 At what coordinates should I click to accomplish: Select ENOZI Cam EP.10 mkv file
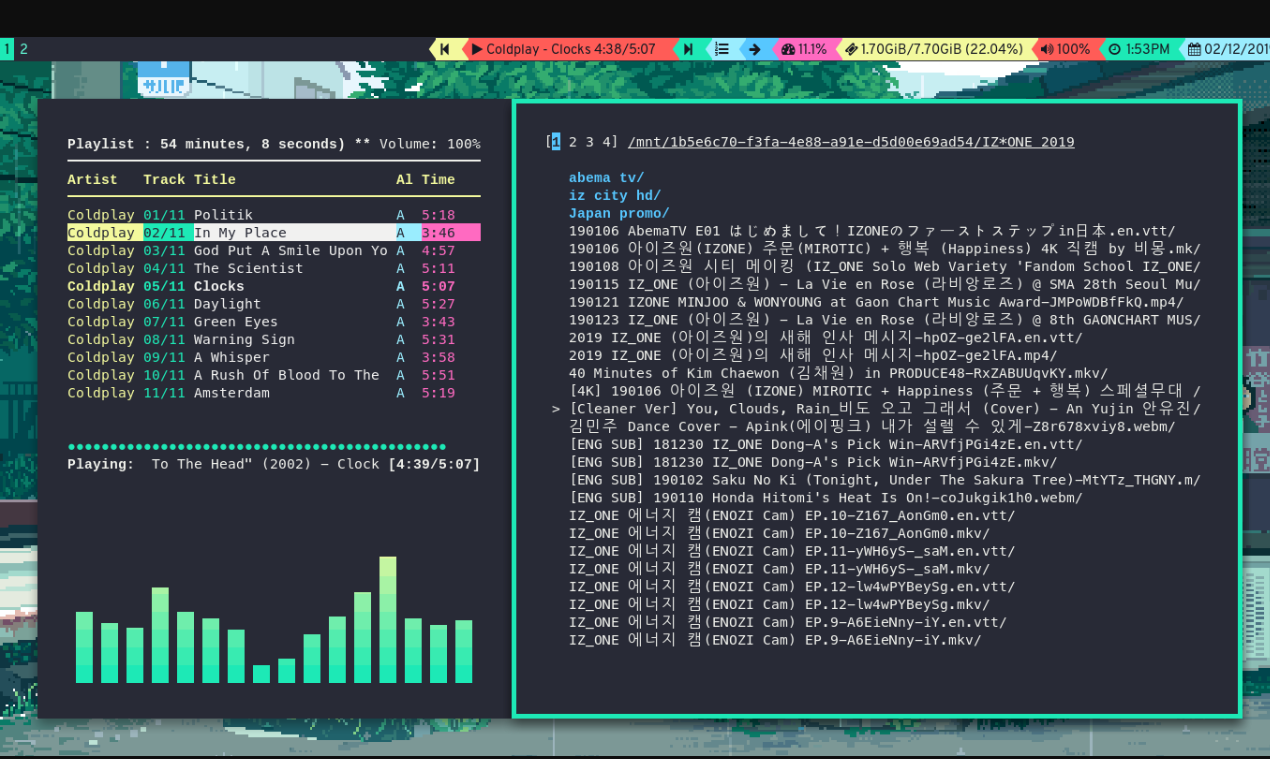pyautogui.click(x=780, y=533)
